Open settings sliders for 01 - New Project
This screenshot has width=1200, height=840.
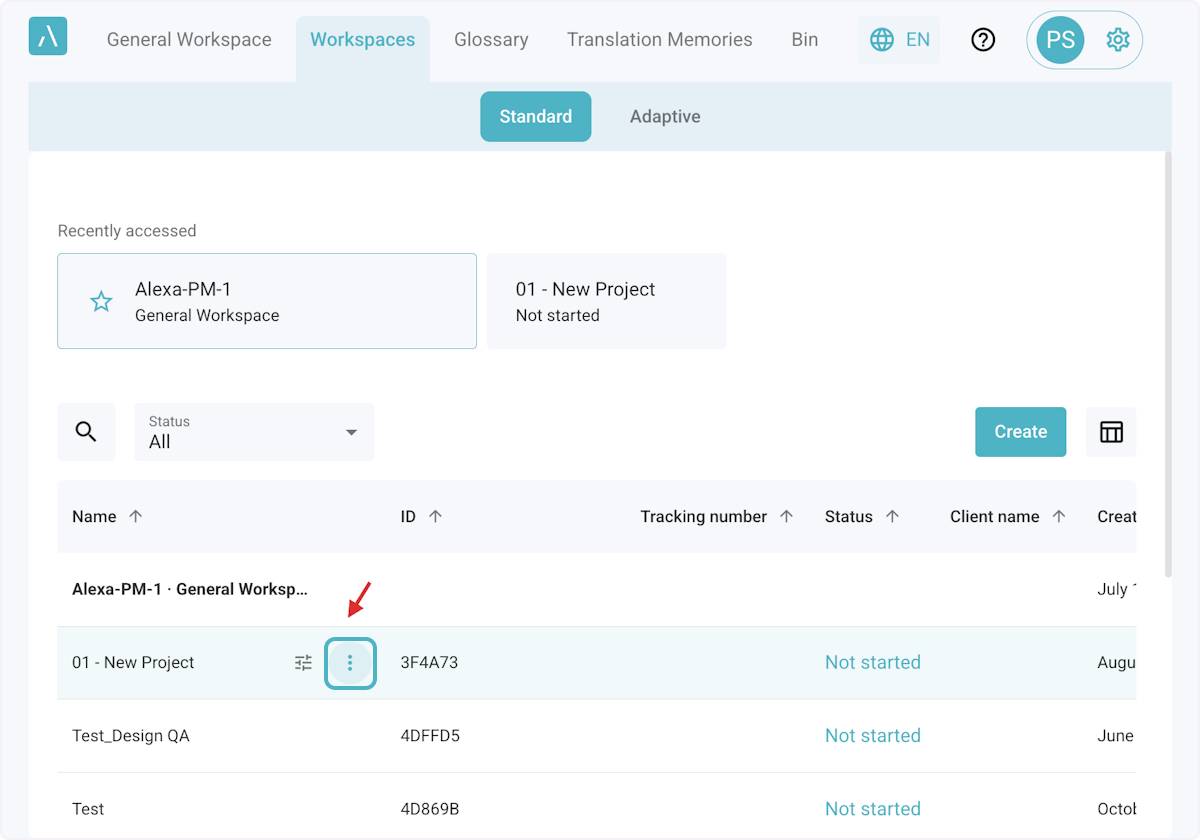(x=303, y=663)
